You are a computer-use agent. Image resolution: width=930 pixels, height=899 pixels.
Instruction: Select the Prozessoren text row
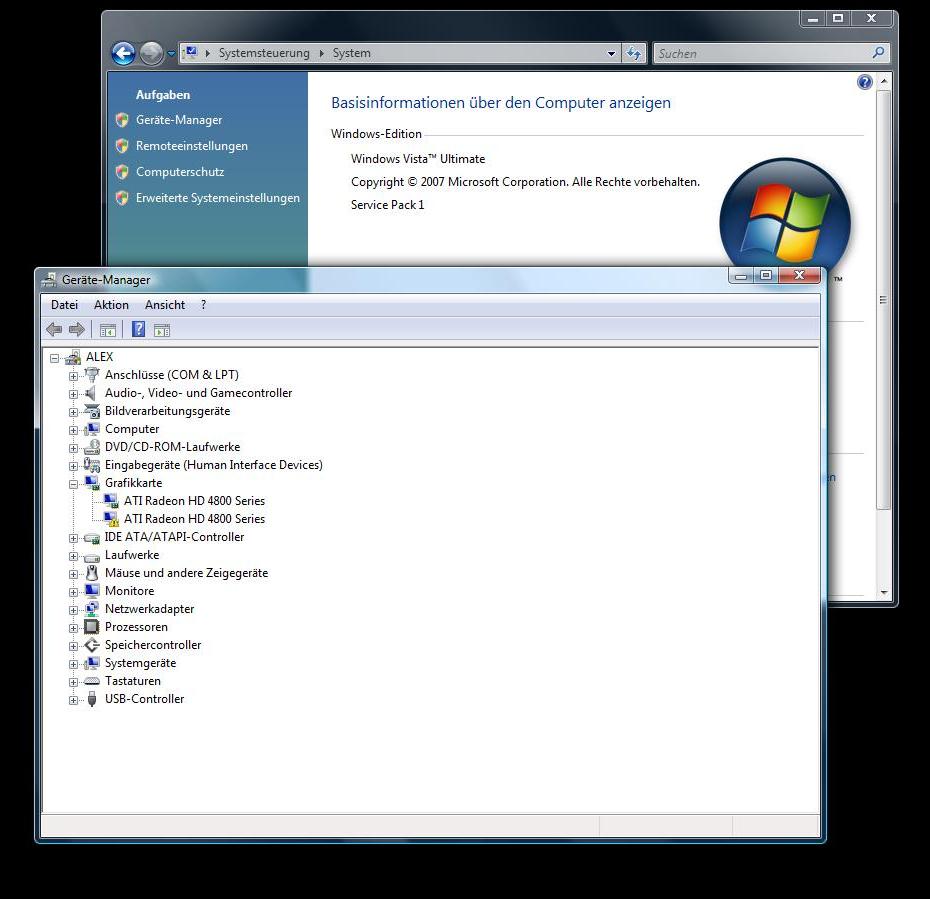(136, 627)
